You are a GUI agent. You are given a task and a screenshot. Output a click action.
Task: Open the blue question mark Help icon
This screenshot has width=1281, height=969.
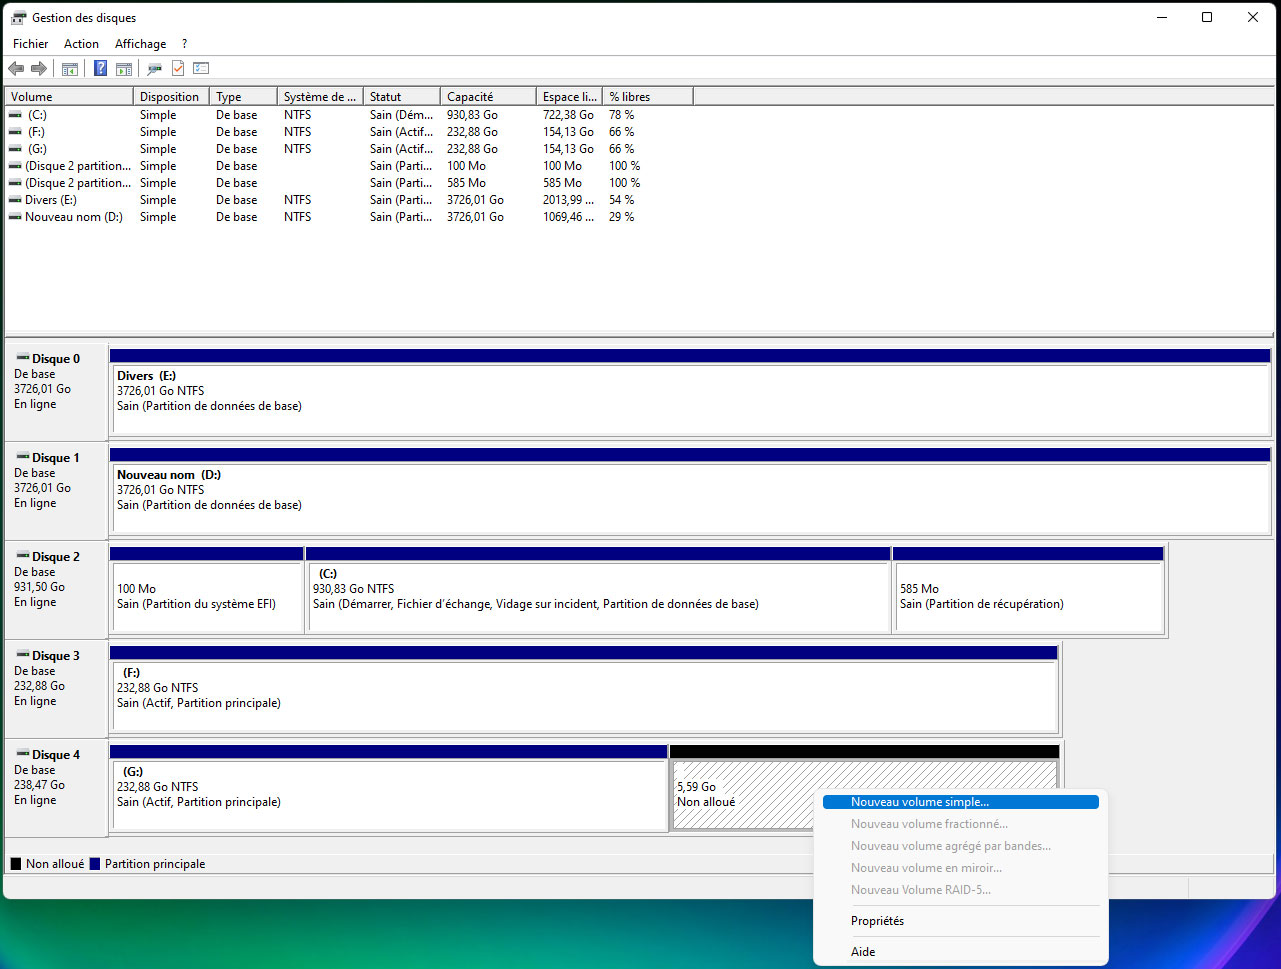point(101,68)
